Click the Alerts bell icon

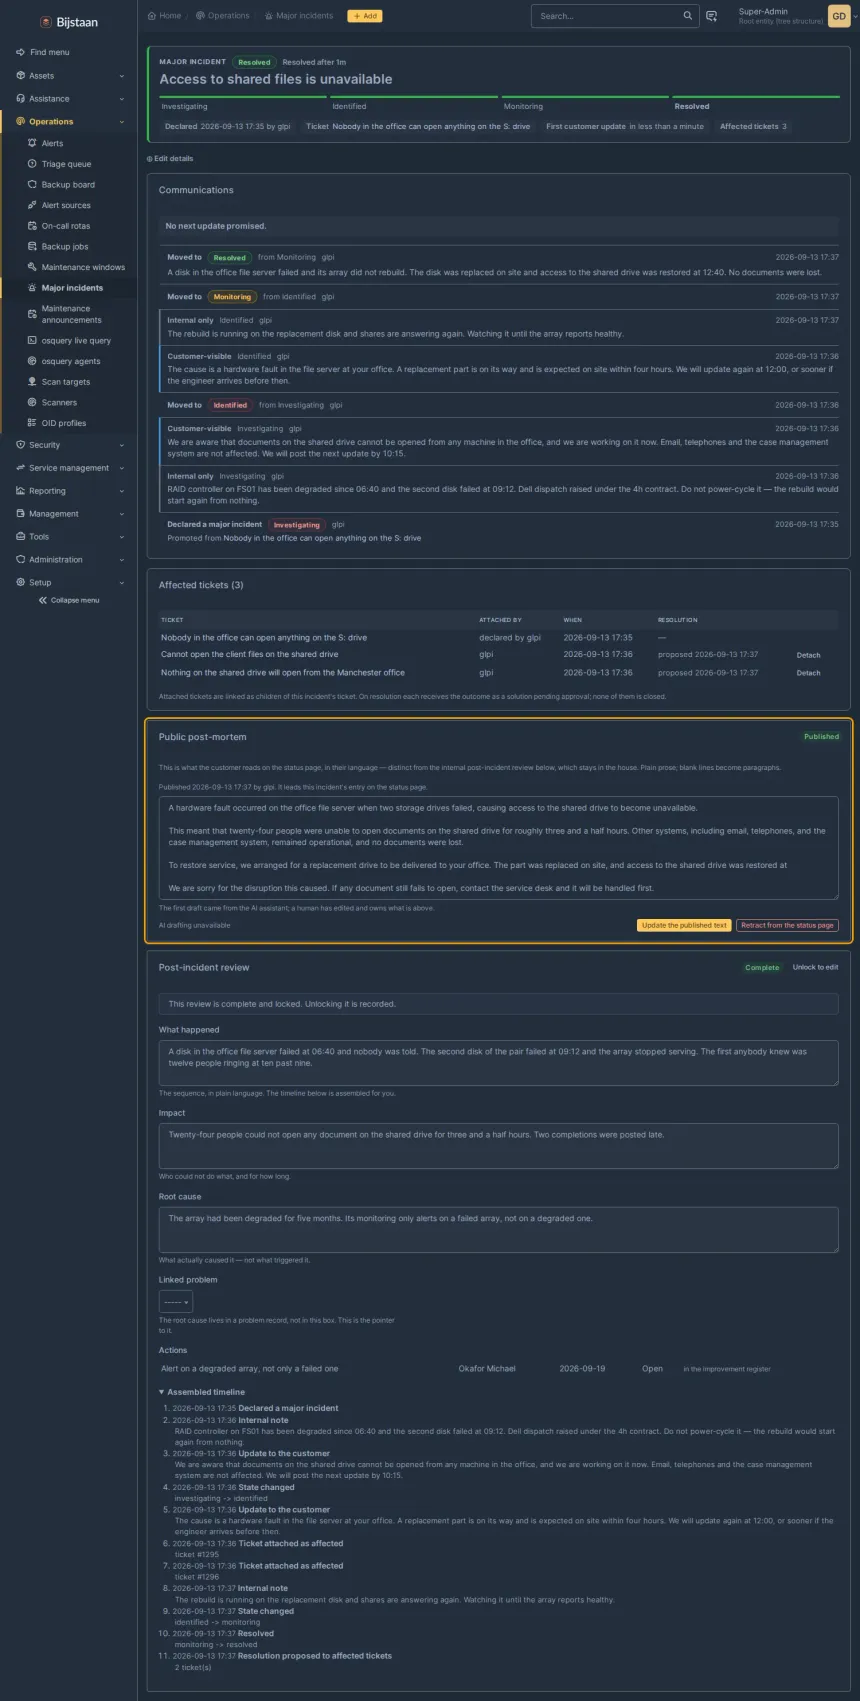pos(33,143)
